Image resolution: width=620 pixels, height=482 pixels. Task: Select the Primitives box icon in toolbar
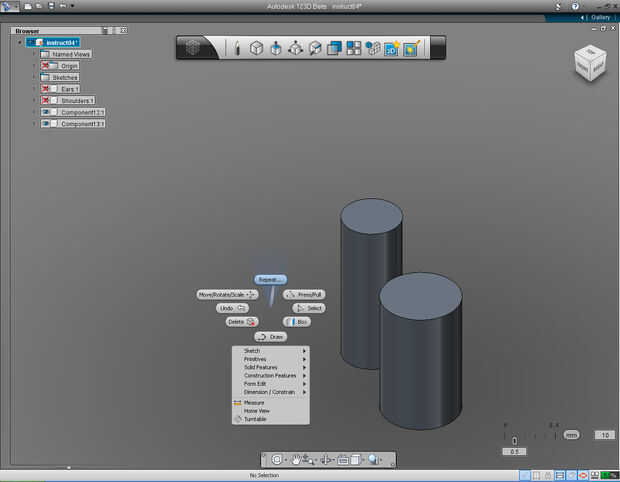(x=256, y=48)
